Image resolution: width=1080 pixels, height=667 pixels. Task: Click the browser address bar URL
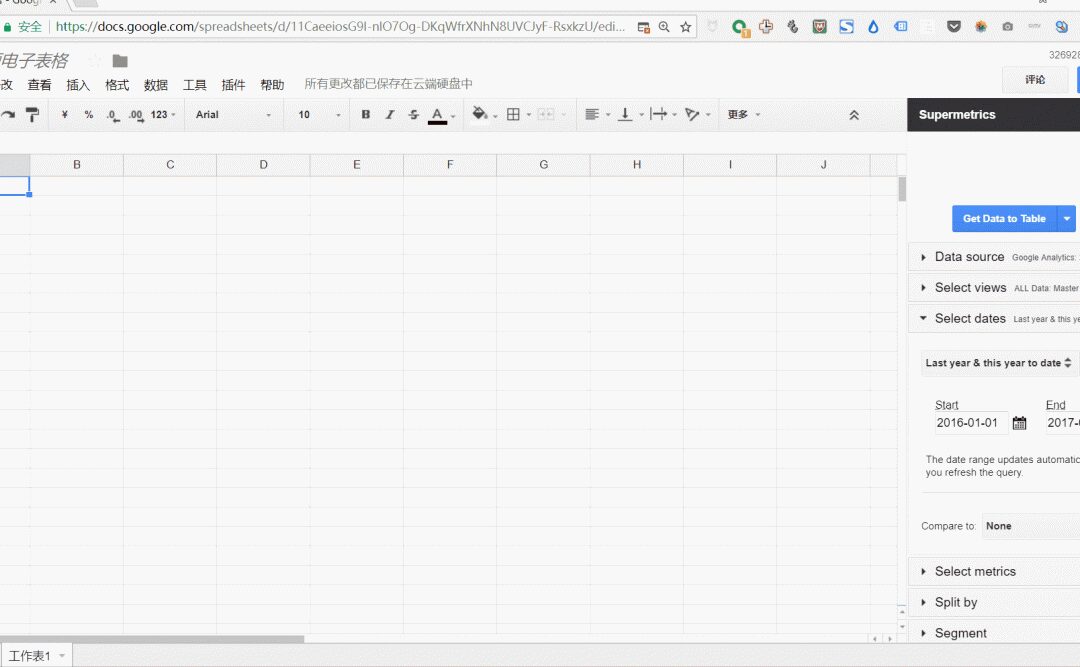[340, 27]
